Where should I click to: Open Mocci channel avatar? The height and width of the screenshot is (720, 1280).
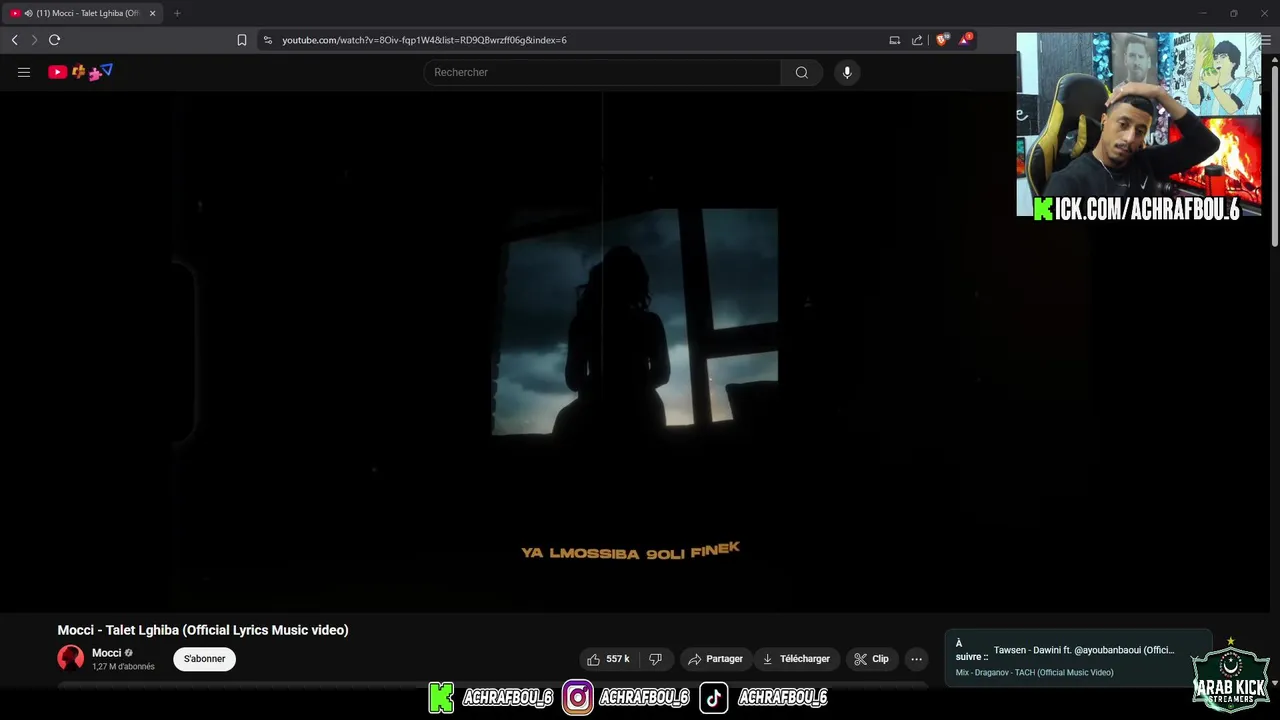[x=71, y=658]
